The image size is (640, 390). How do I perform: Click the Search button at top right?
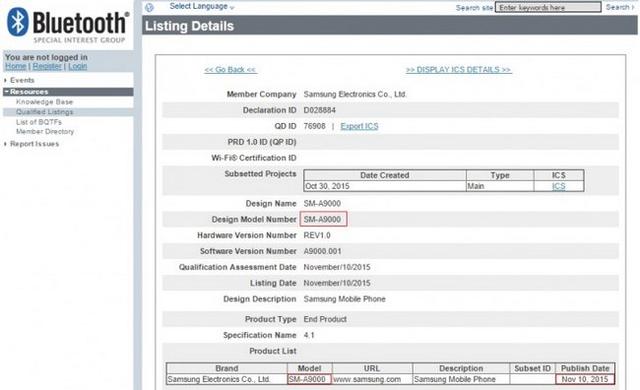pyautogui.click(x=619, y=7)
